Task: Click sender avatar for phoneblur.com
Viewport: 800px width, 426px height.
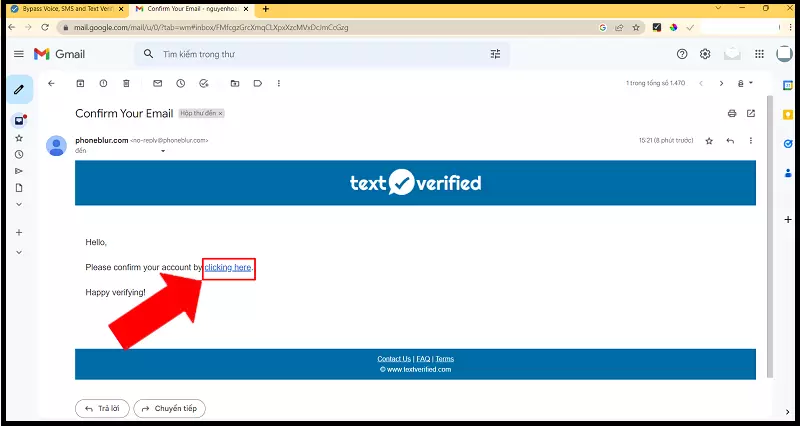Action: tap(56, 145)
